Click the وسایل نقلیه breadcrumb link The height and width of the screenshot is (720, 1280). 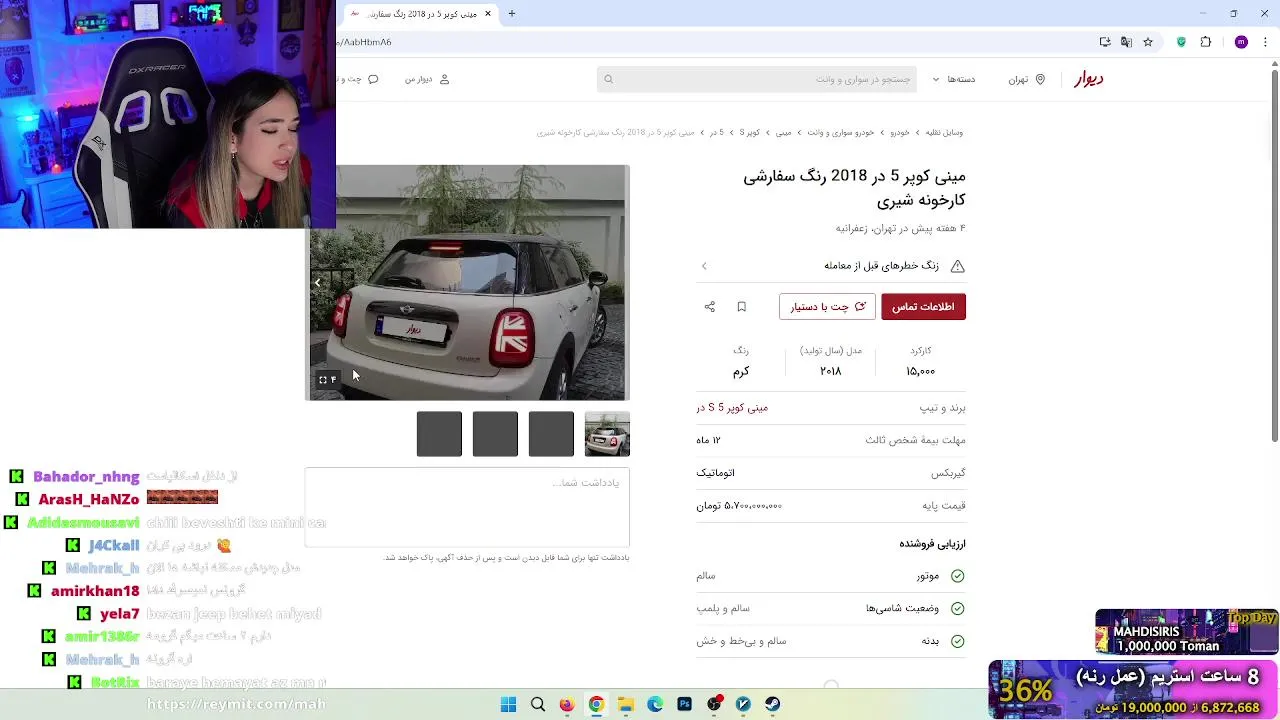(x=944, y=132)
